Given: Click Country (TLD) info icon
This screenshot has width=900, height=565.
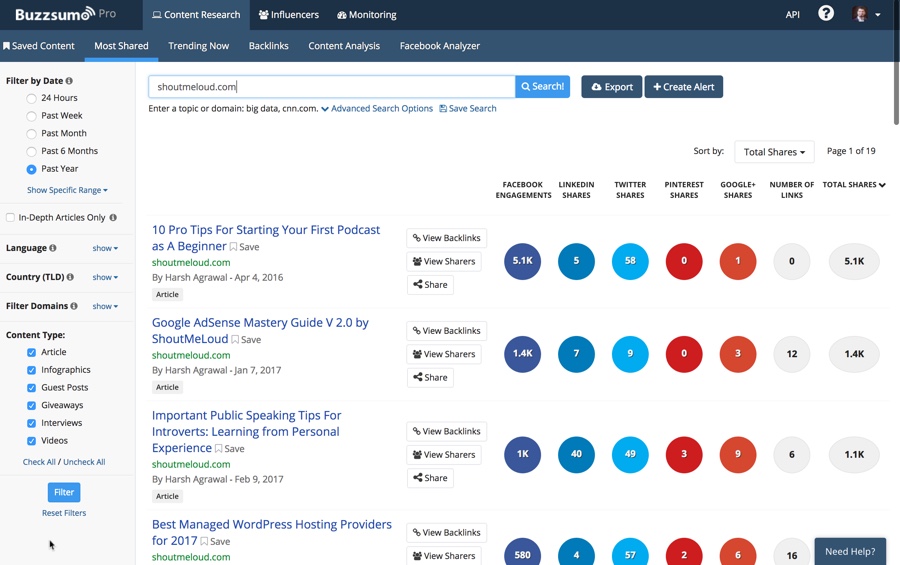Looking at the screenshot, I should pos(70,277).
